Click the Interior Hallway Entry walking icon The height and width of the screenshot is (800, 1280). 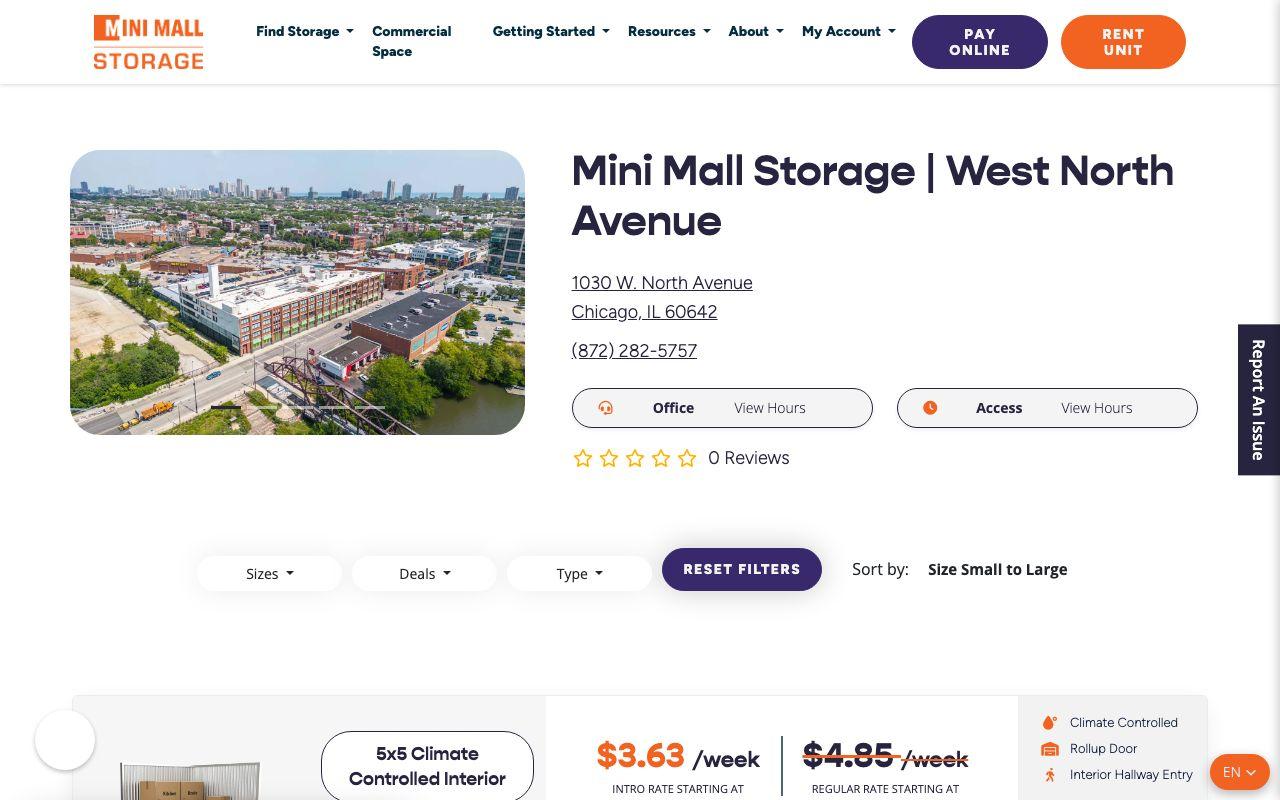[1049, 775]
